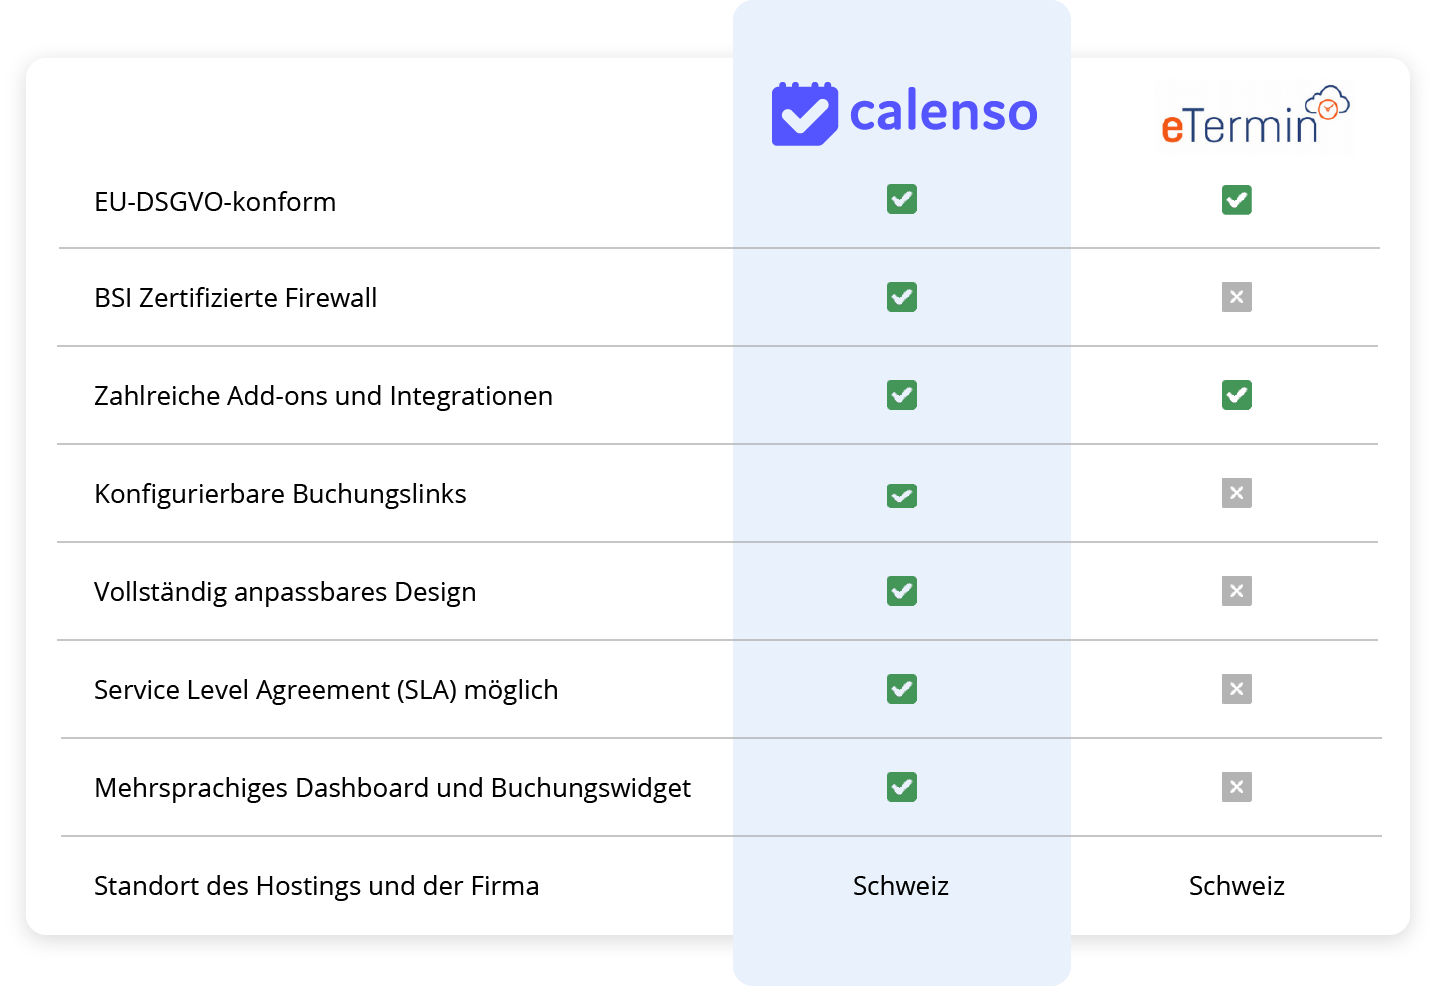
Task: Click calenso's checkmark for Vollständig anpassbares Design
Action: pos(902,591)
